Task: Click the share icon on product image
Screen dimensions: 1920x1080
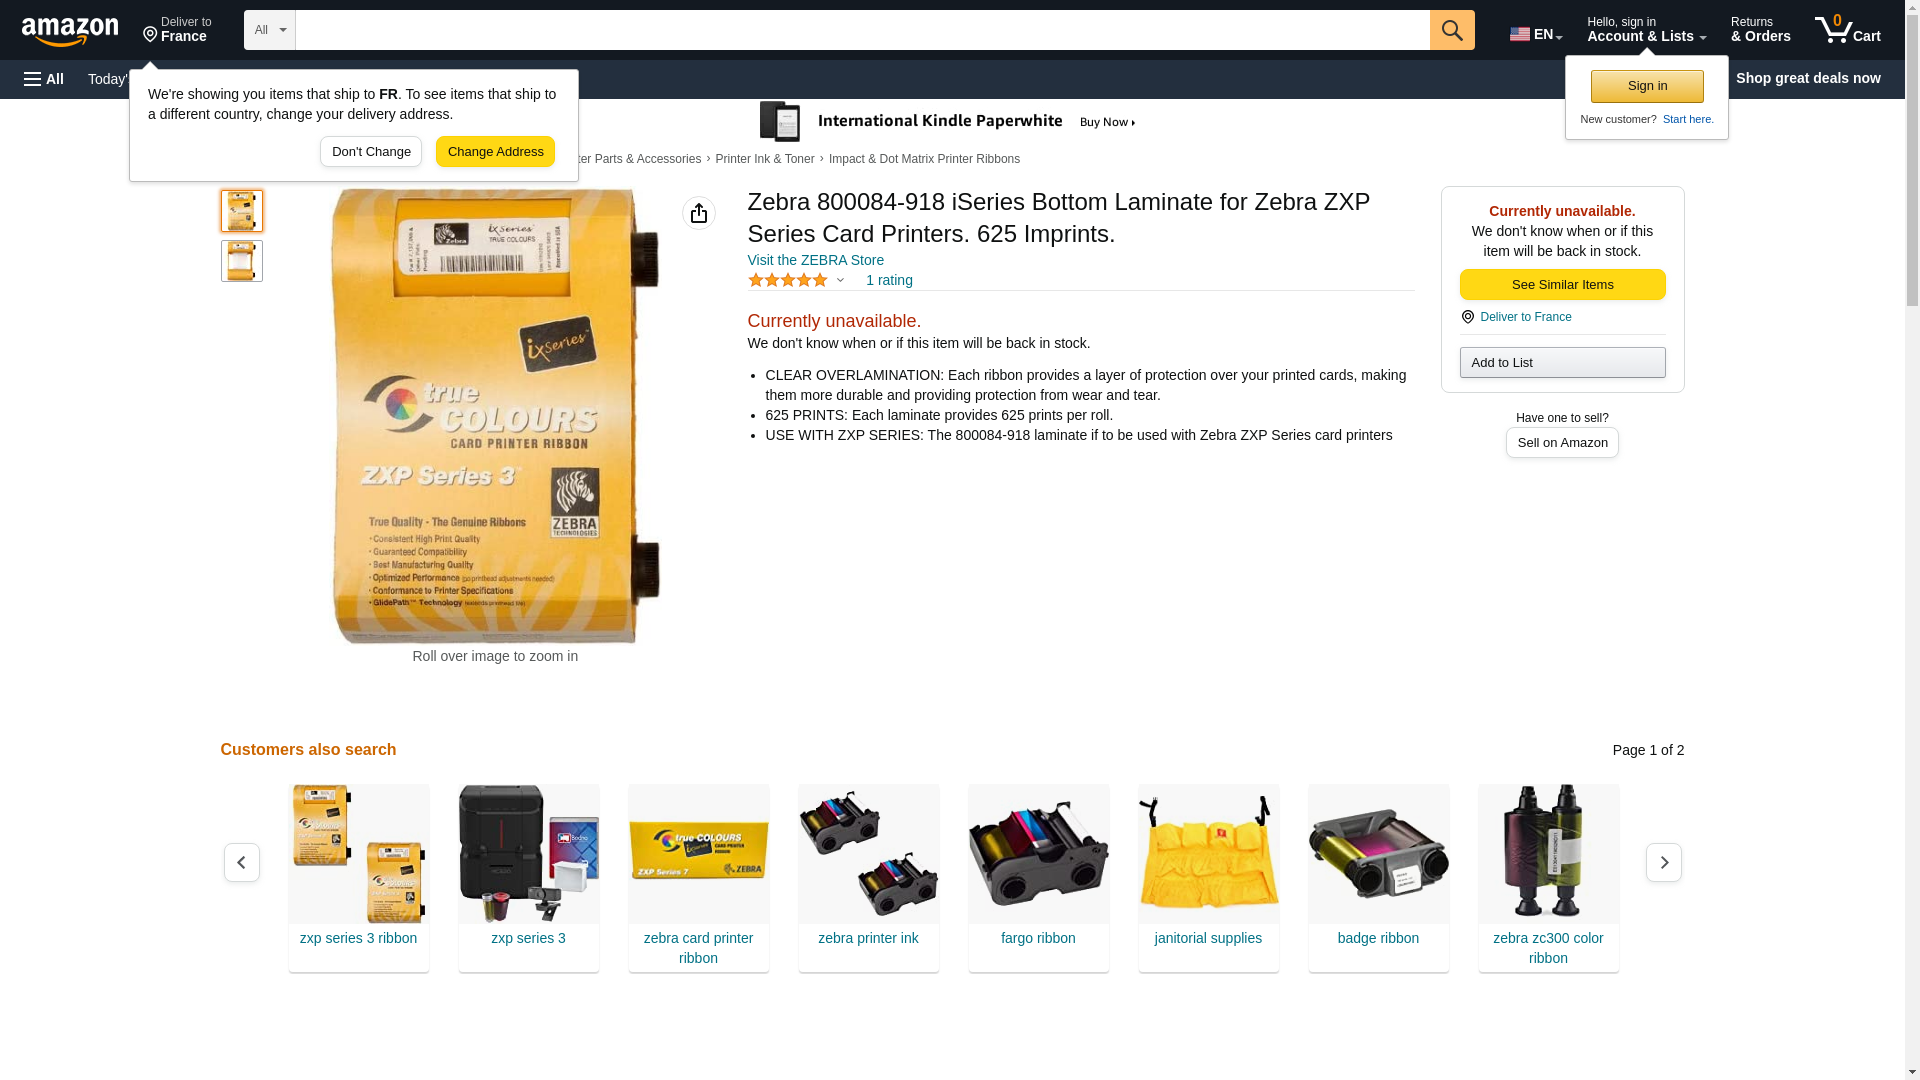Action: point(699,213)
